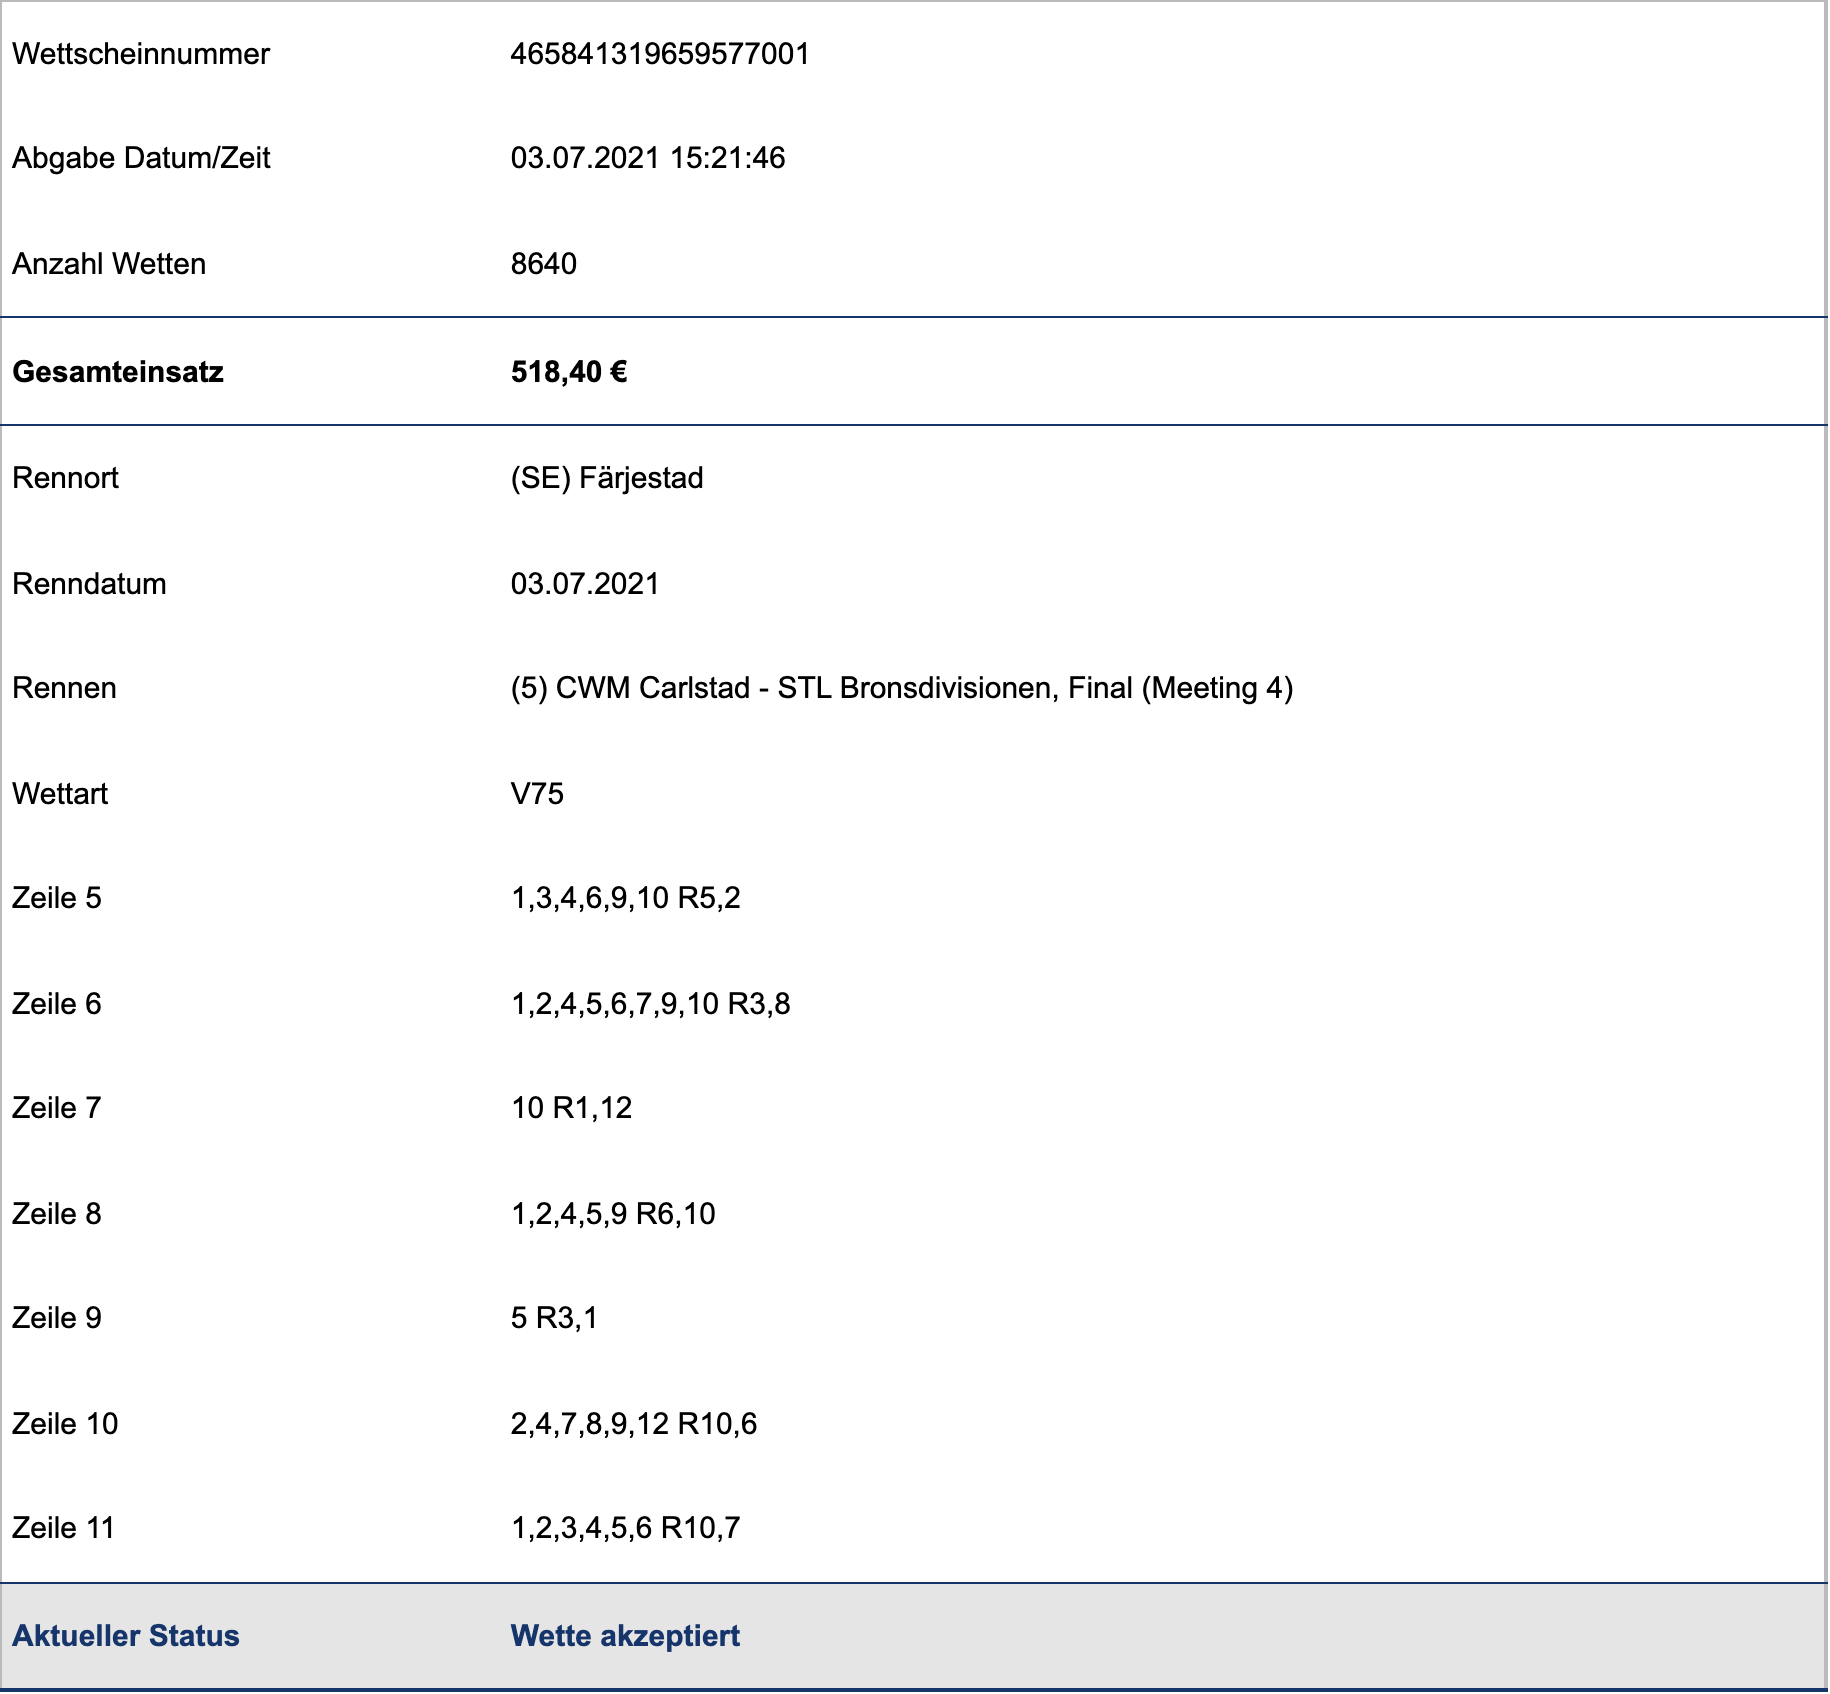Click the Zeile 5 label
Image resolution: width=1830 pixels, height=1694 pixels.
coord(57,898)
